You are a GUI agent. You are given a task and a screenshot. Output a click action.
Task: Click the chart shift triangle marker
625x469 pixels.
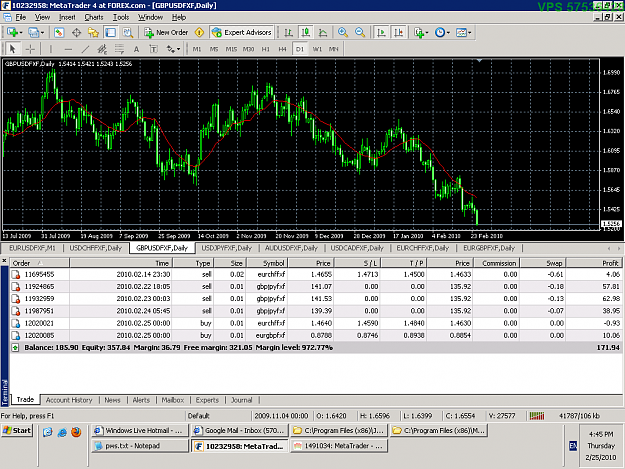(x=480, y=61)
